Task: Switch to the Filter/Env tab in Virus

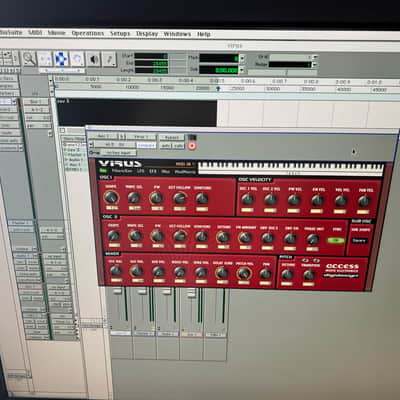Action: pos(122,171)
